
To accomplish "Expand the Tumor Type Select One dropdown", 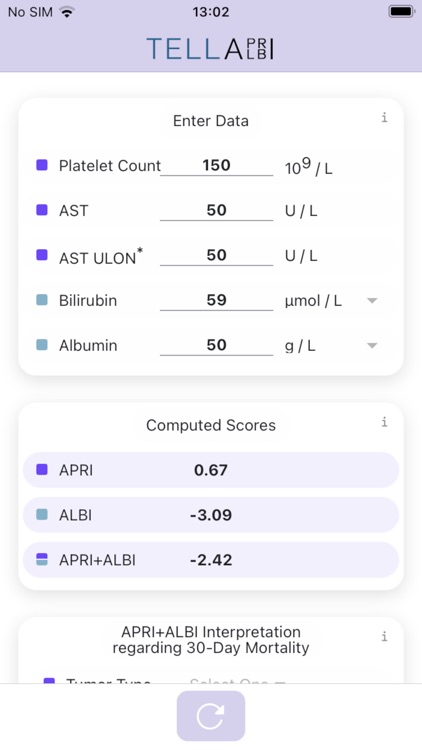I will point(237,681).
